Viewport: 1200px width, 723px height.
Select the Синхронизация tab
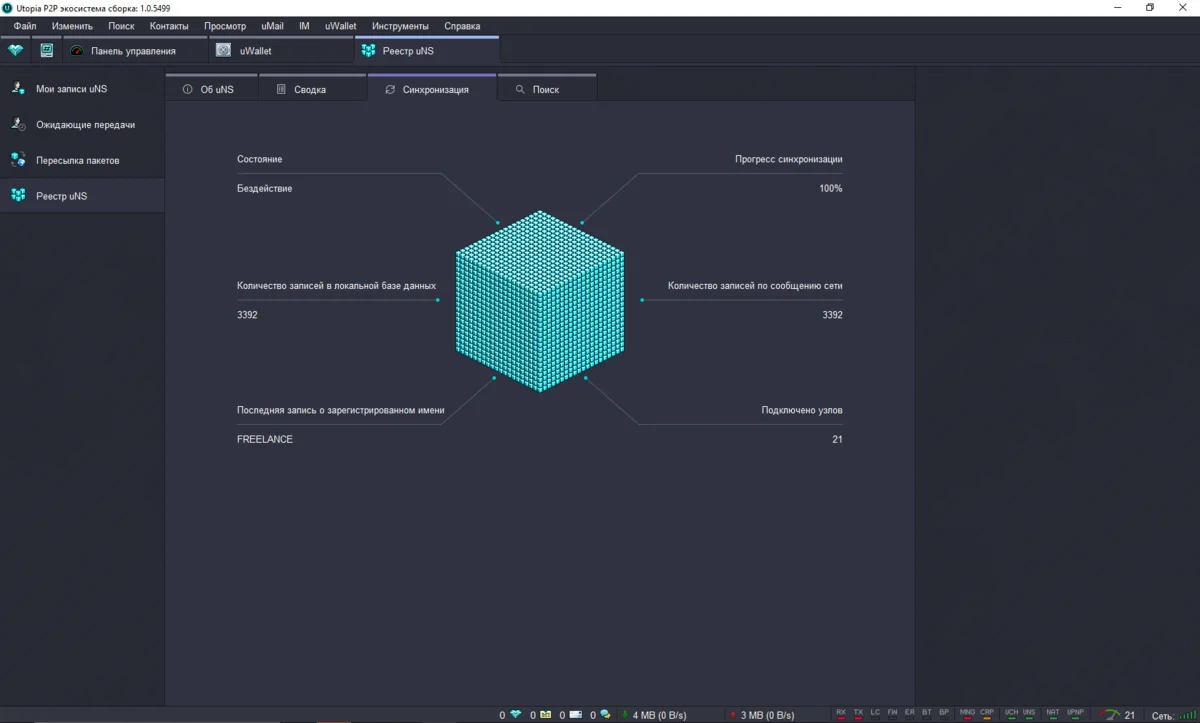(x=435, y=90)
